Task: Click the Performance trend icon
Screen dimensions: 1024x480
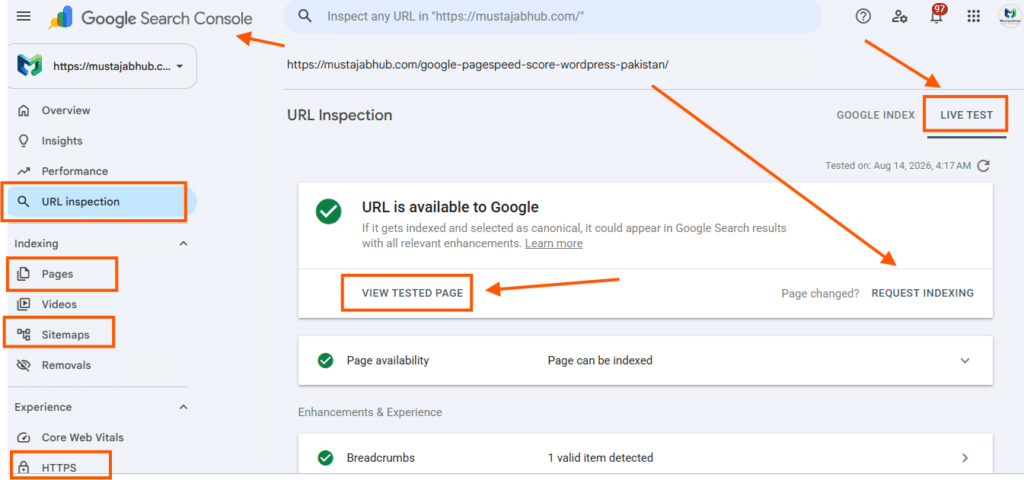Action: click(x=24, y=171)
